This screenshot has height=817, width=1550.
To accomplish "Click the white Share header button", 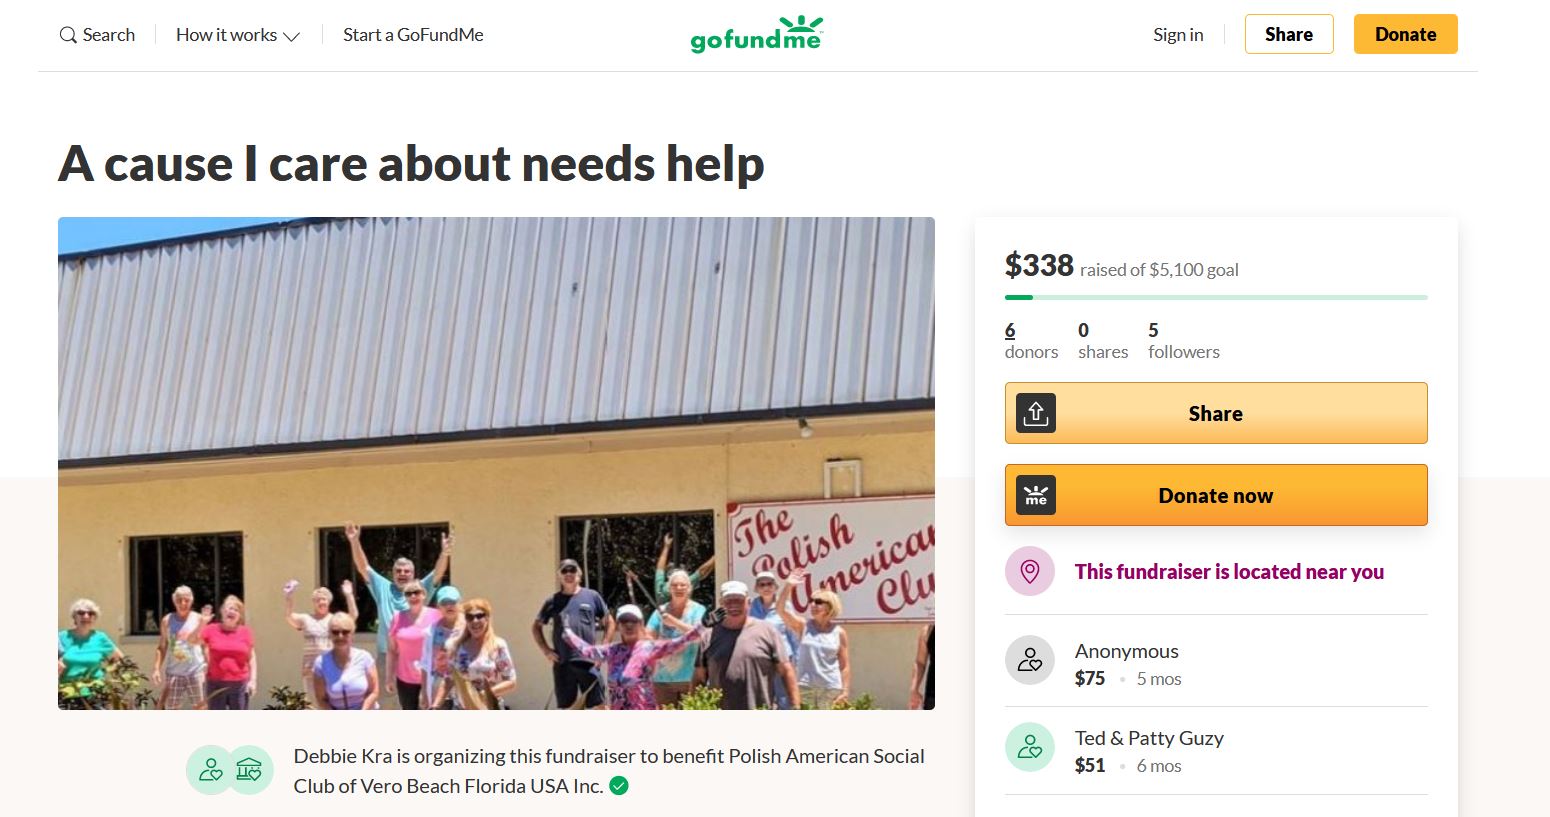I will click(x=1289, y=34).
